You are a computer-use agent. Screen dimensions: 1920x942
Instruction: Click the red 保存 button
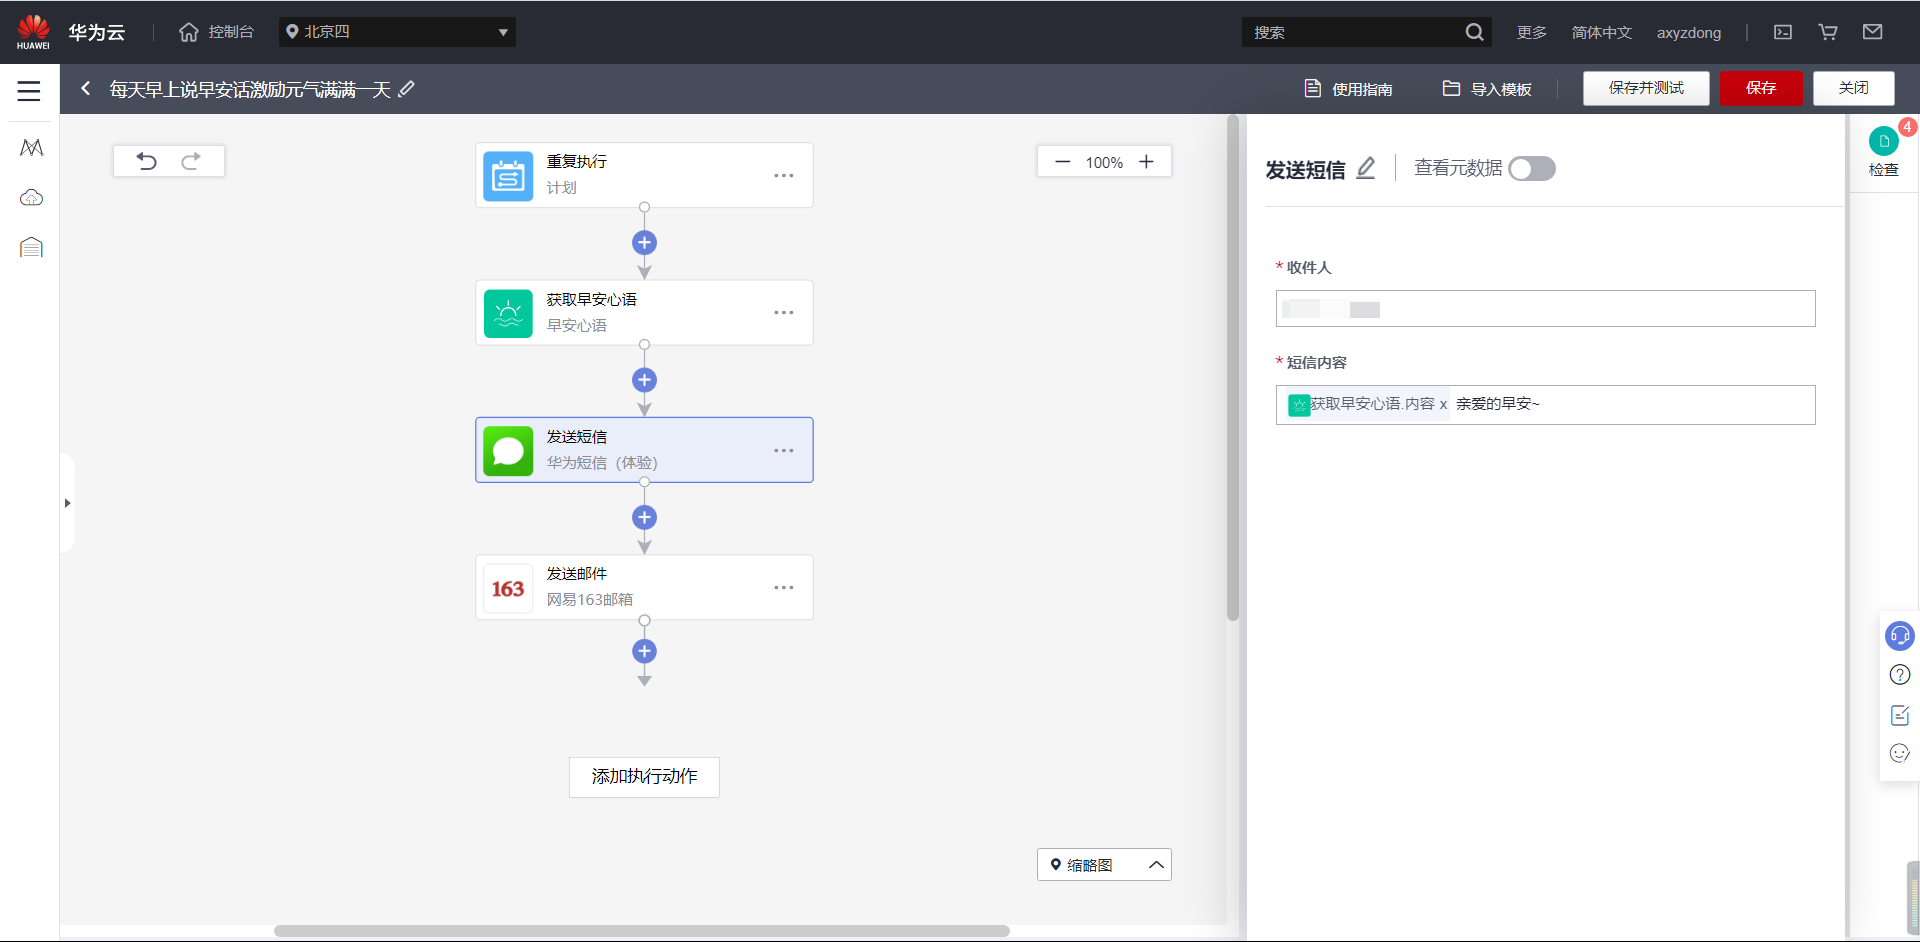point(1761,88)
